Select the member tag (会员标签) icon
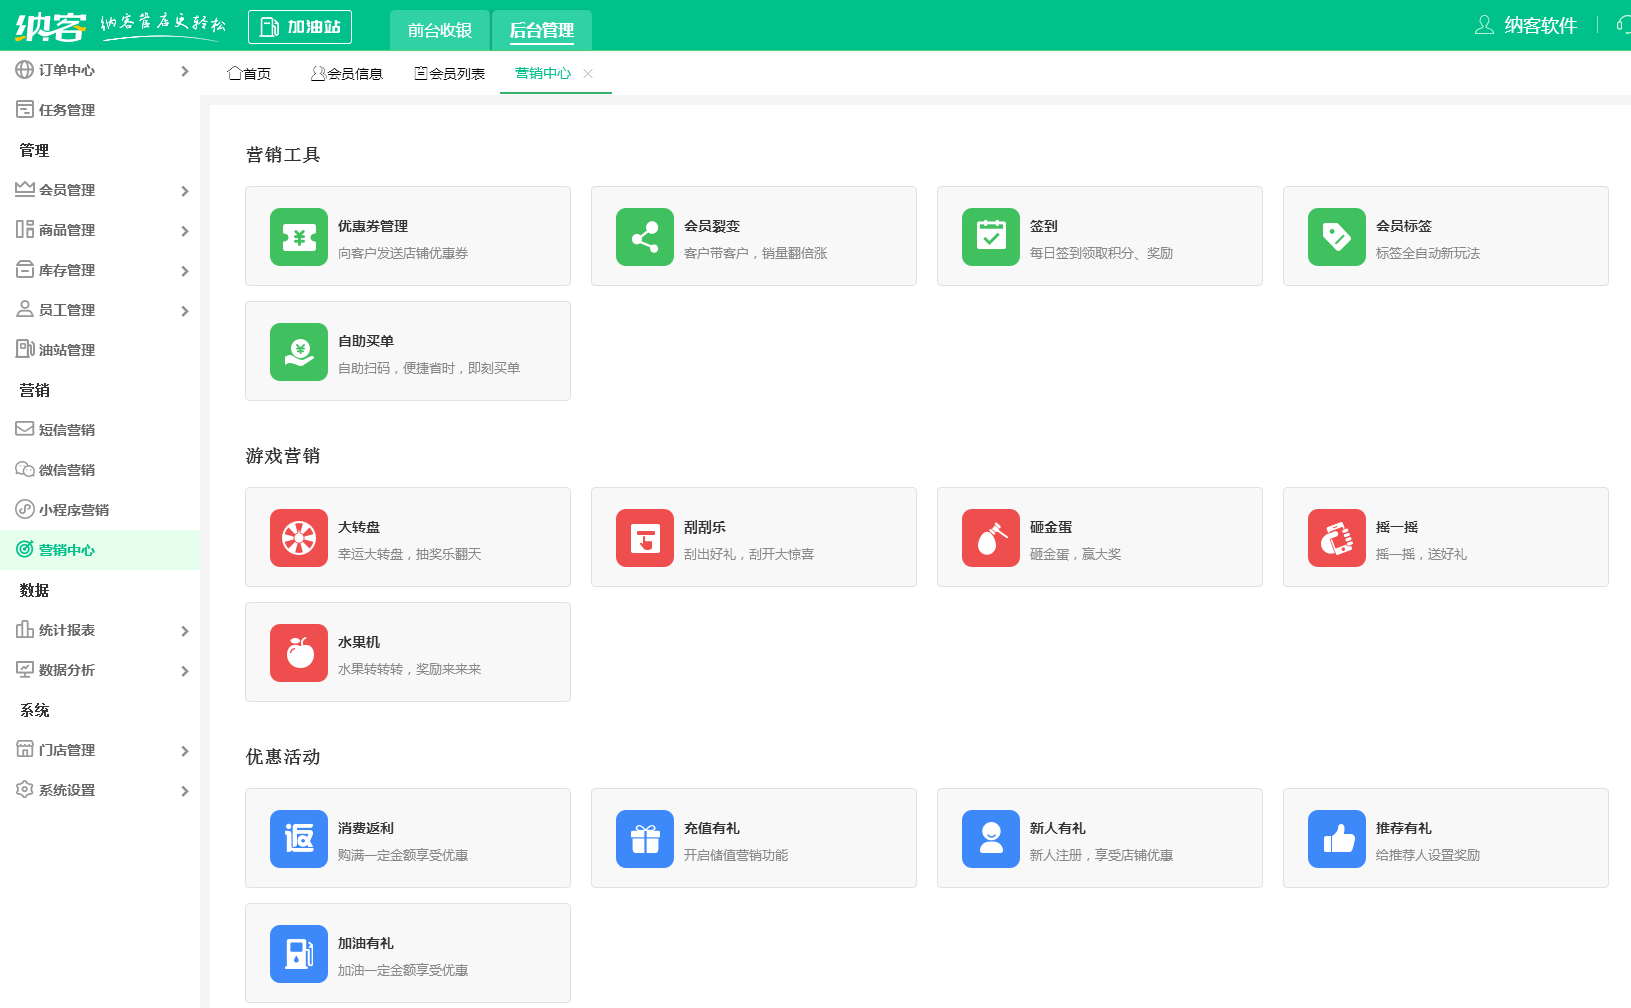This screenshot has height=1008, width=1631. pos(1336,237)
